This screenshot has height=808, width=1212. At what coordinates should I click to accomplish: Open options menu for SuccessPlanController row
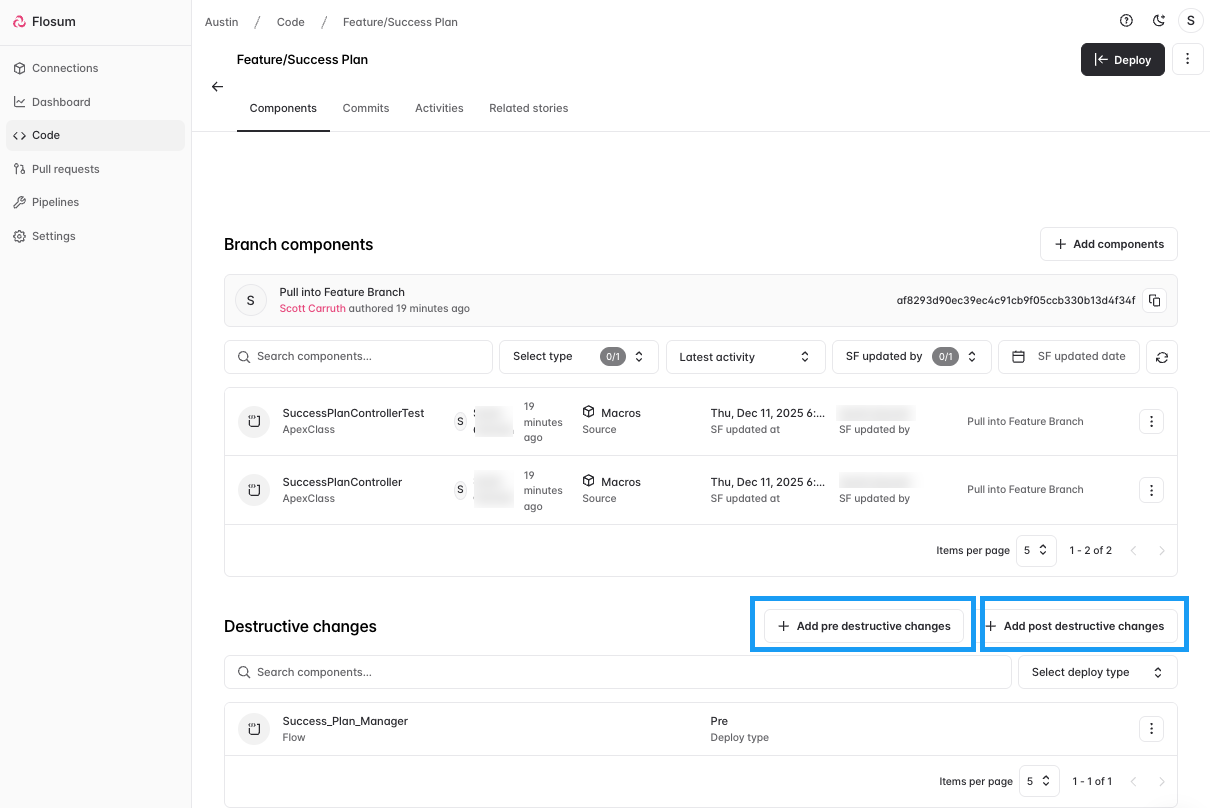pos(1151,490)
